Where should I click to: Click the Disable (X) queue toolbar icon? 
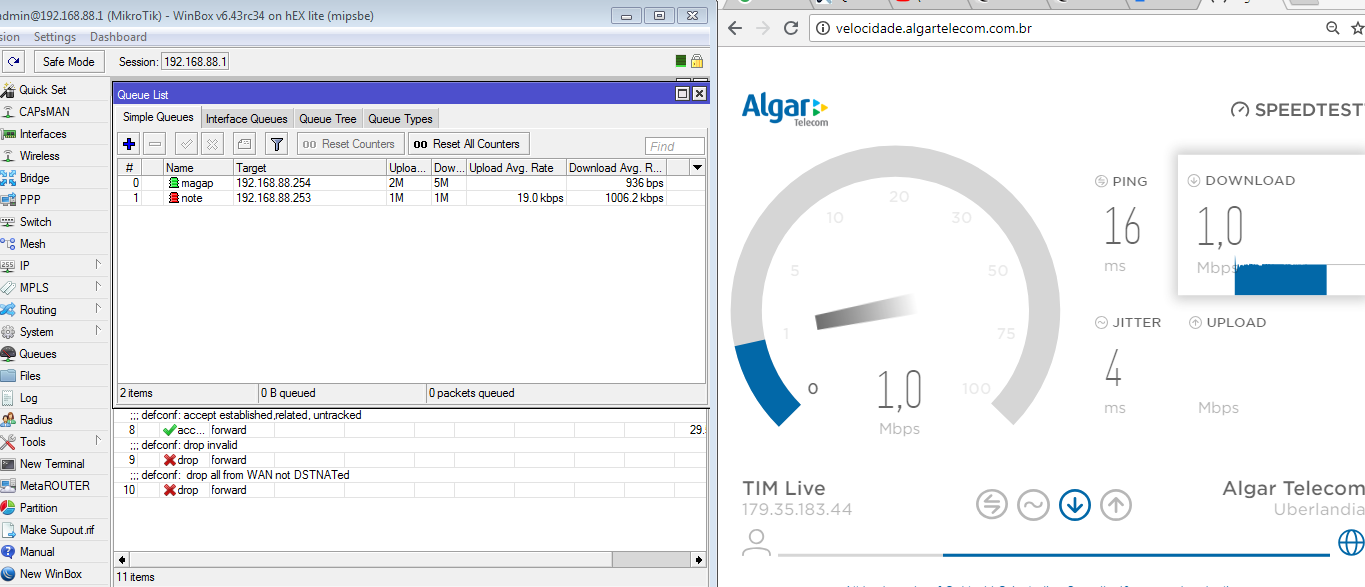click(x=212, y=144)
